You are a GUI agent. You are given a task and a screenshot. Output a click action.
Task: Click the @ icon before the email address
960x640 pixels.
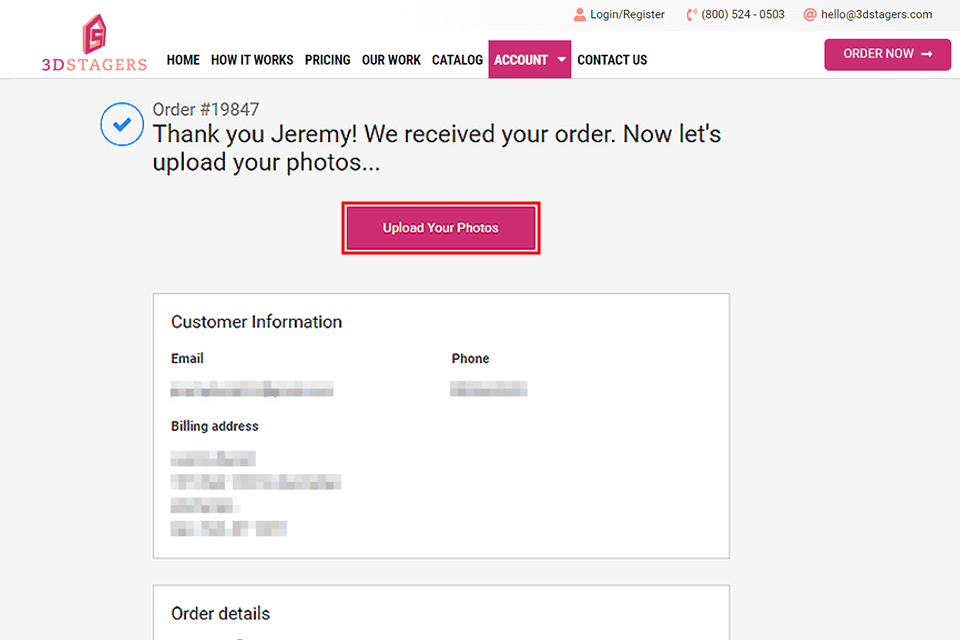click(x=810, y=15)
